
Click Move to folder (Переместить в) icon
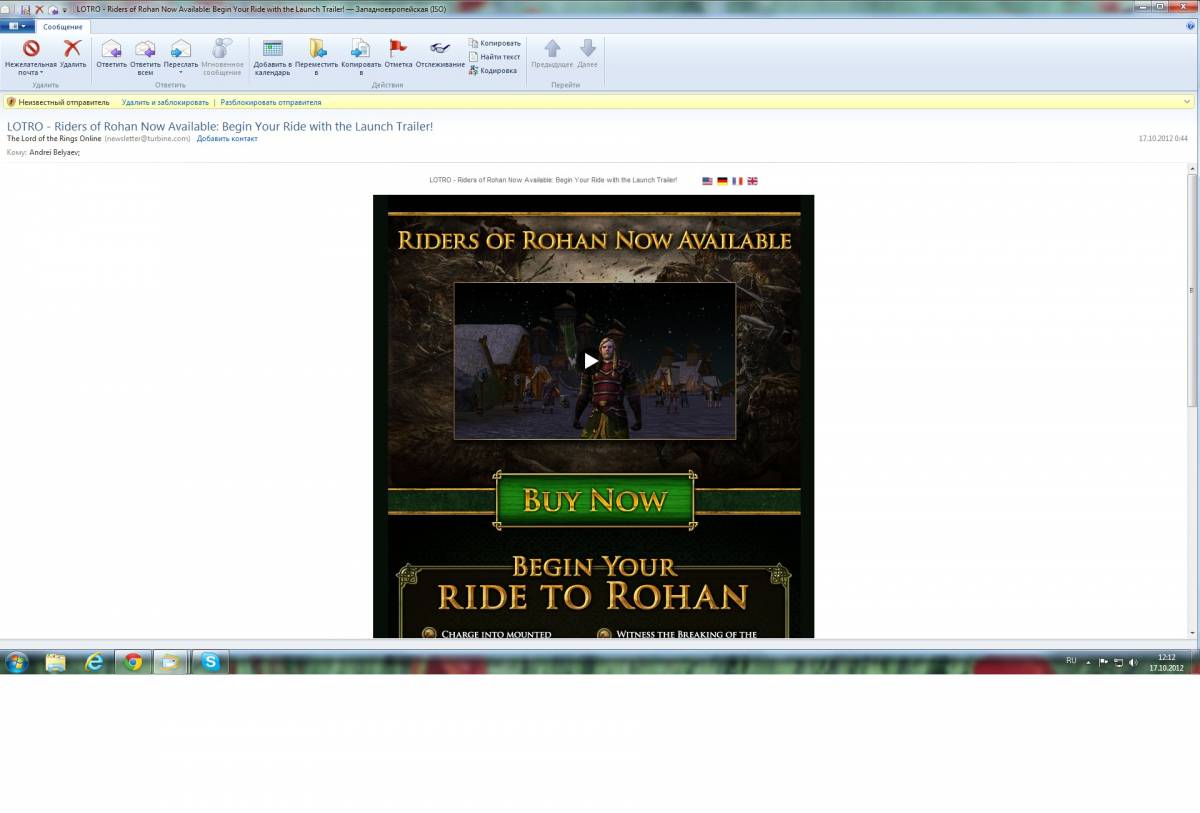point(317,48)
